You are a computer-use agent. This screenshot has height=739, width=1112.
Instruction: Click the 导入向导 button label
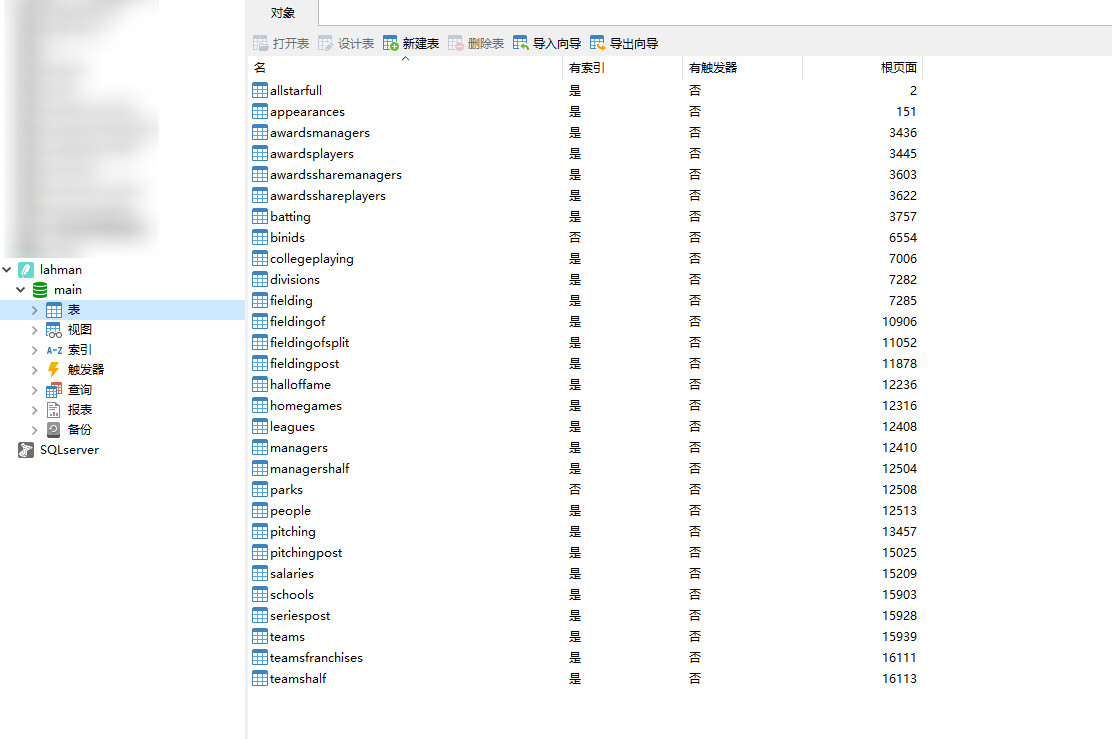pyautogui.click(x=557, y=43)
